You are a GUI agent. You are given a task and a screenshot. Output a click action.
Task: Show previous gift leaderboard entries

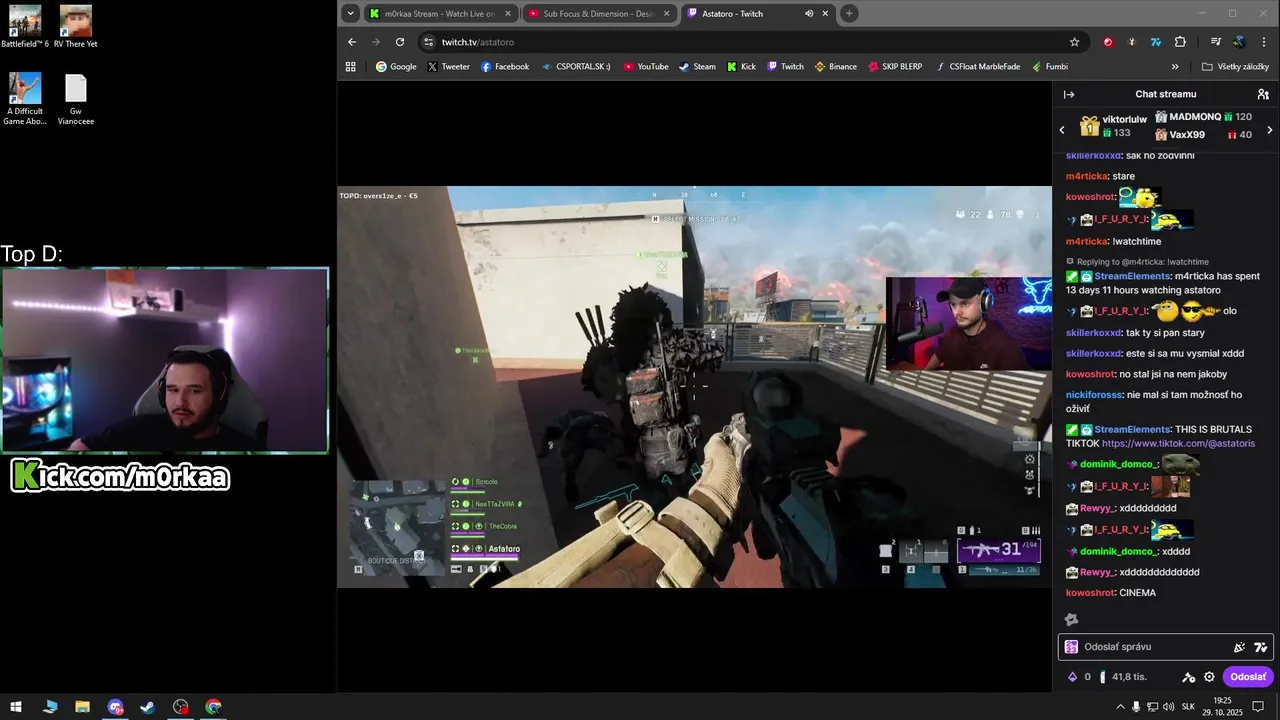pos(1062,130)
